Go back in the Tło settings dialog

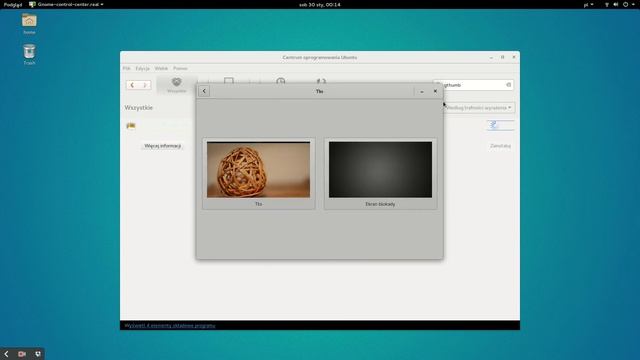pos(204,91)
